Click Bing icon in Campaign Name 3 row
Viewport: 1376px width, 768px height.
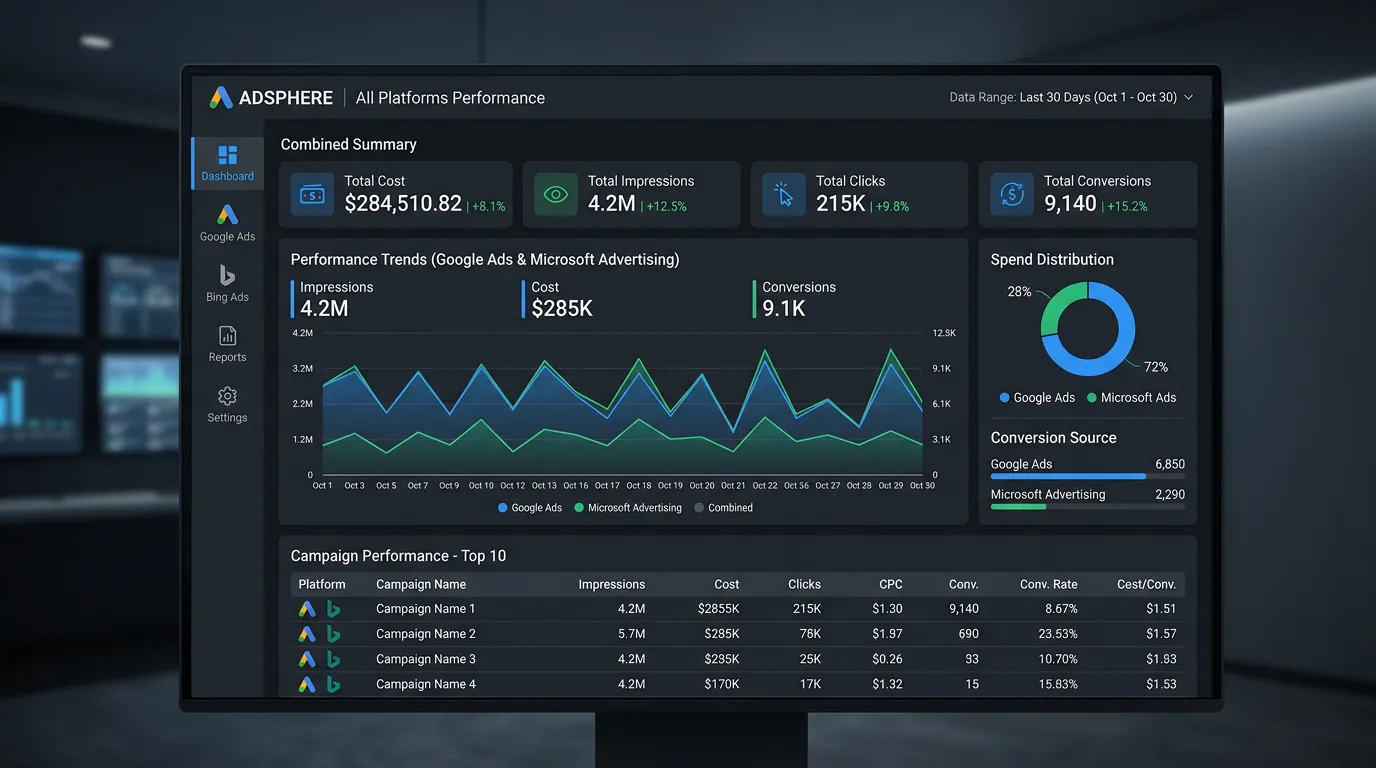click(333, 660)
